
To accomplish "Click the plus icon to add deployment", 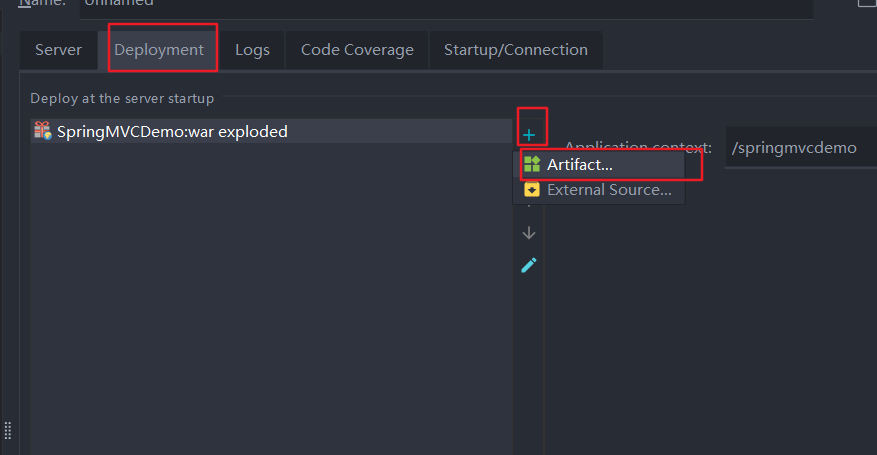I will tap(529, 134).
